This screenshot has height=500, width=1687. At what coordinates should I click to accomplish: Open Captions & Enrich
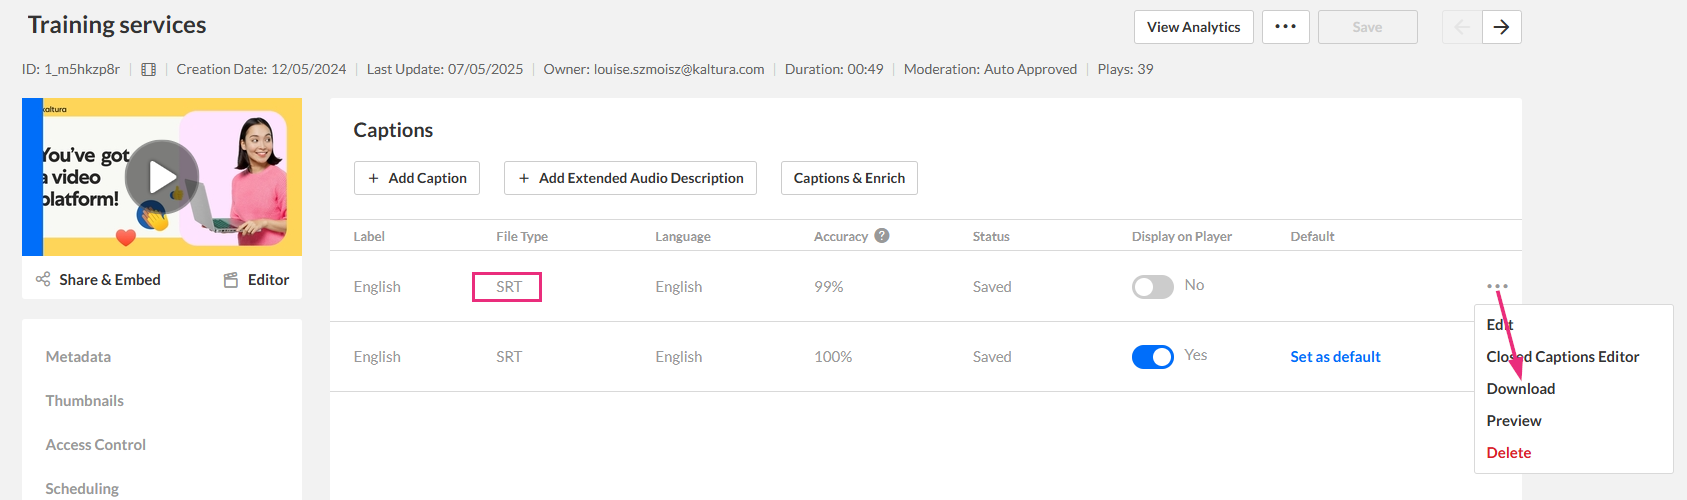coord(849,178)
